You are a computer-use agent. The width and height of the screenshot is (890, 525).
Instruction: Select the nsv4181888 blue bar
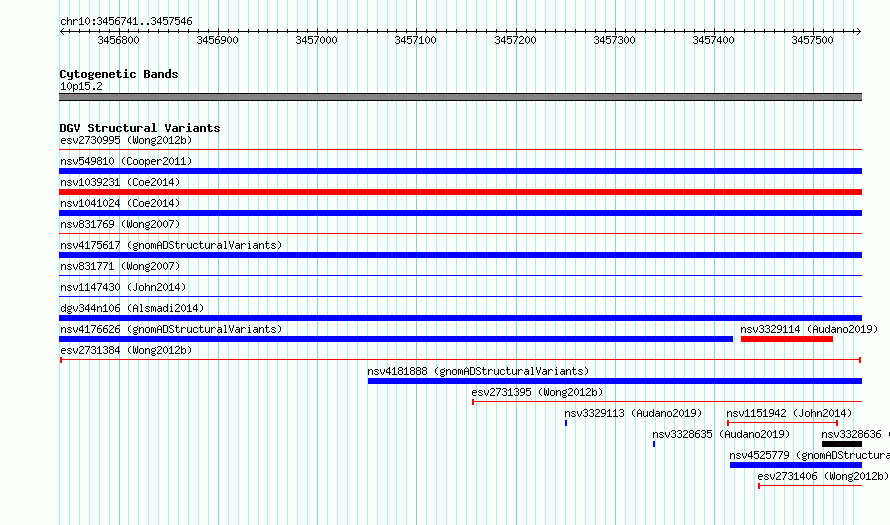point(615,381)
